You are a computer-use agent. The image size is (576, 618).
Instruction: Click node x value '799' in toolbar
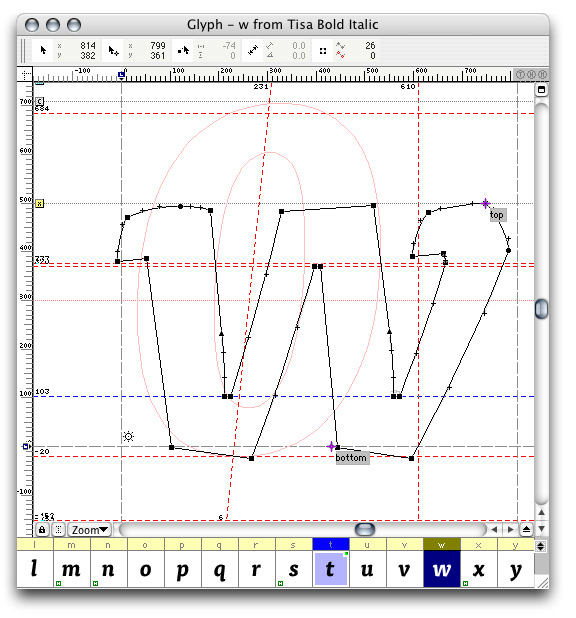pos(157,45)
